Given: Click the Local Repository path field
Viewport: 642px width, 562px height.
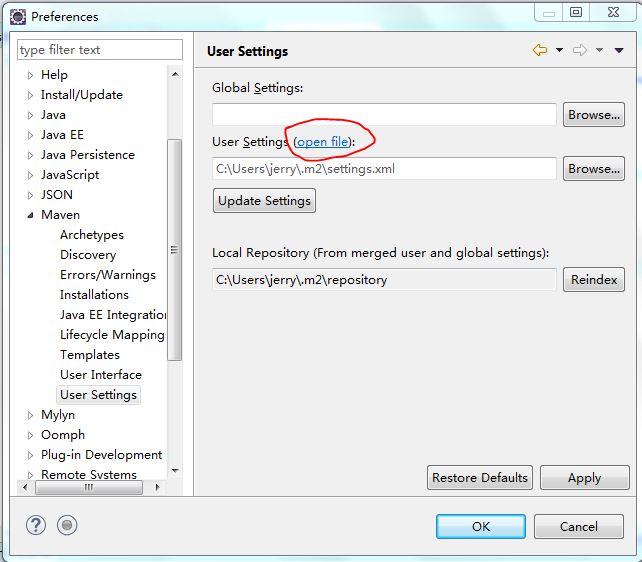Looking at the screenshot, I should (x=384, y=280).
